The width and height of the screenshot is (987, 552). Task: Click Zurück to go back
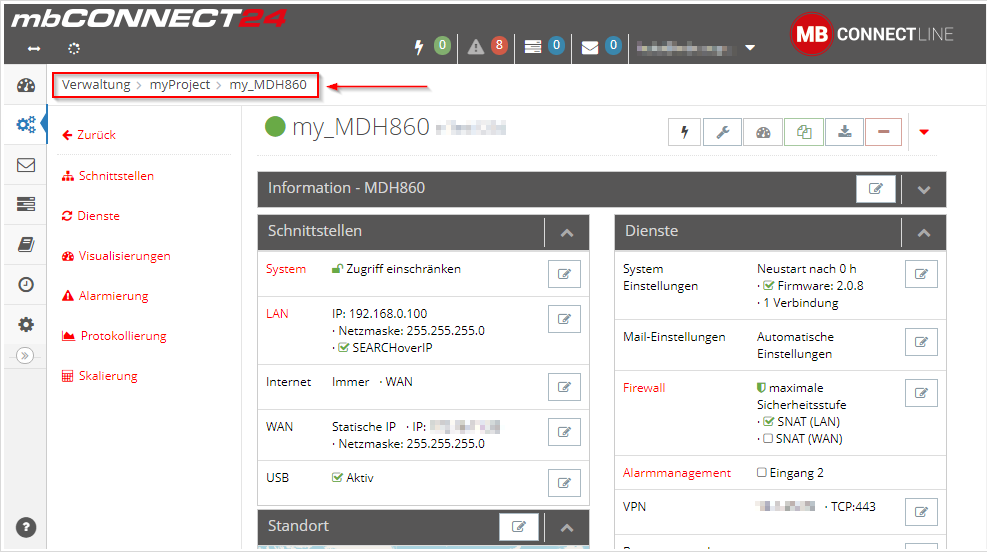[x=89, y=135]
